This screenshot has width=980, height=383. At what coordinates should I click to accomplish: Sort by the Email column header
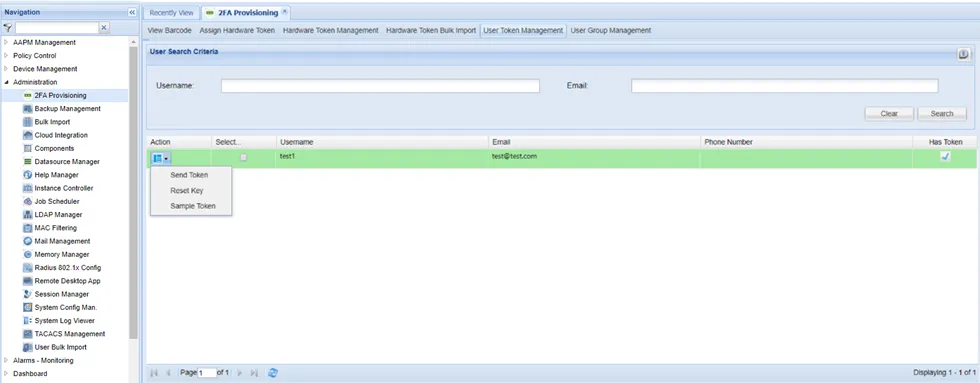(x=594, y=142)
